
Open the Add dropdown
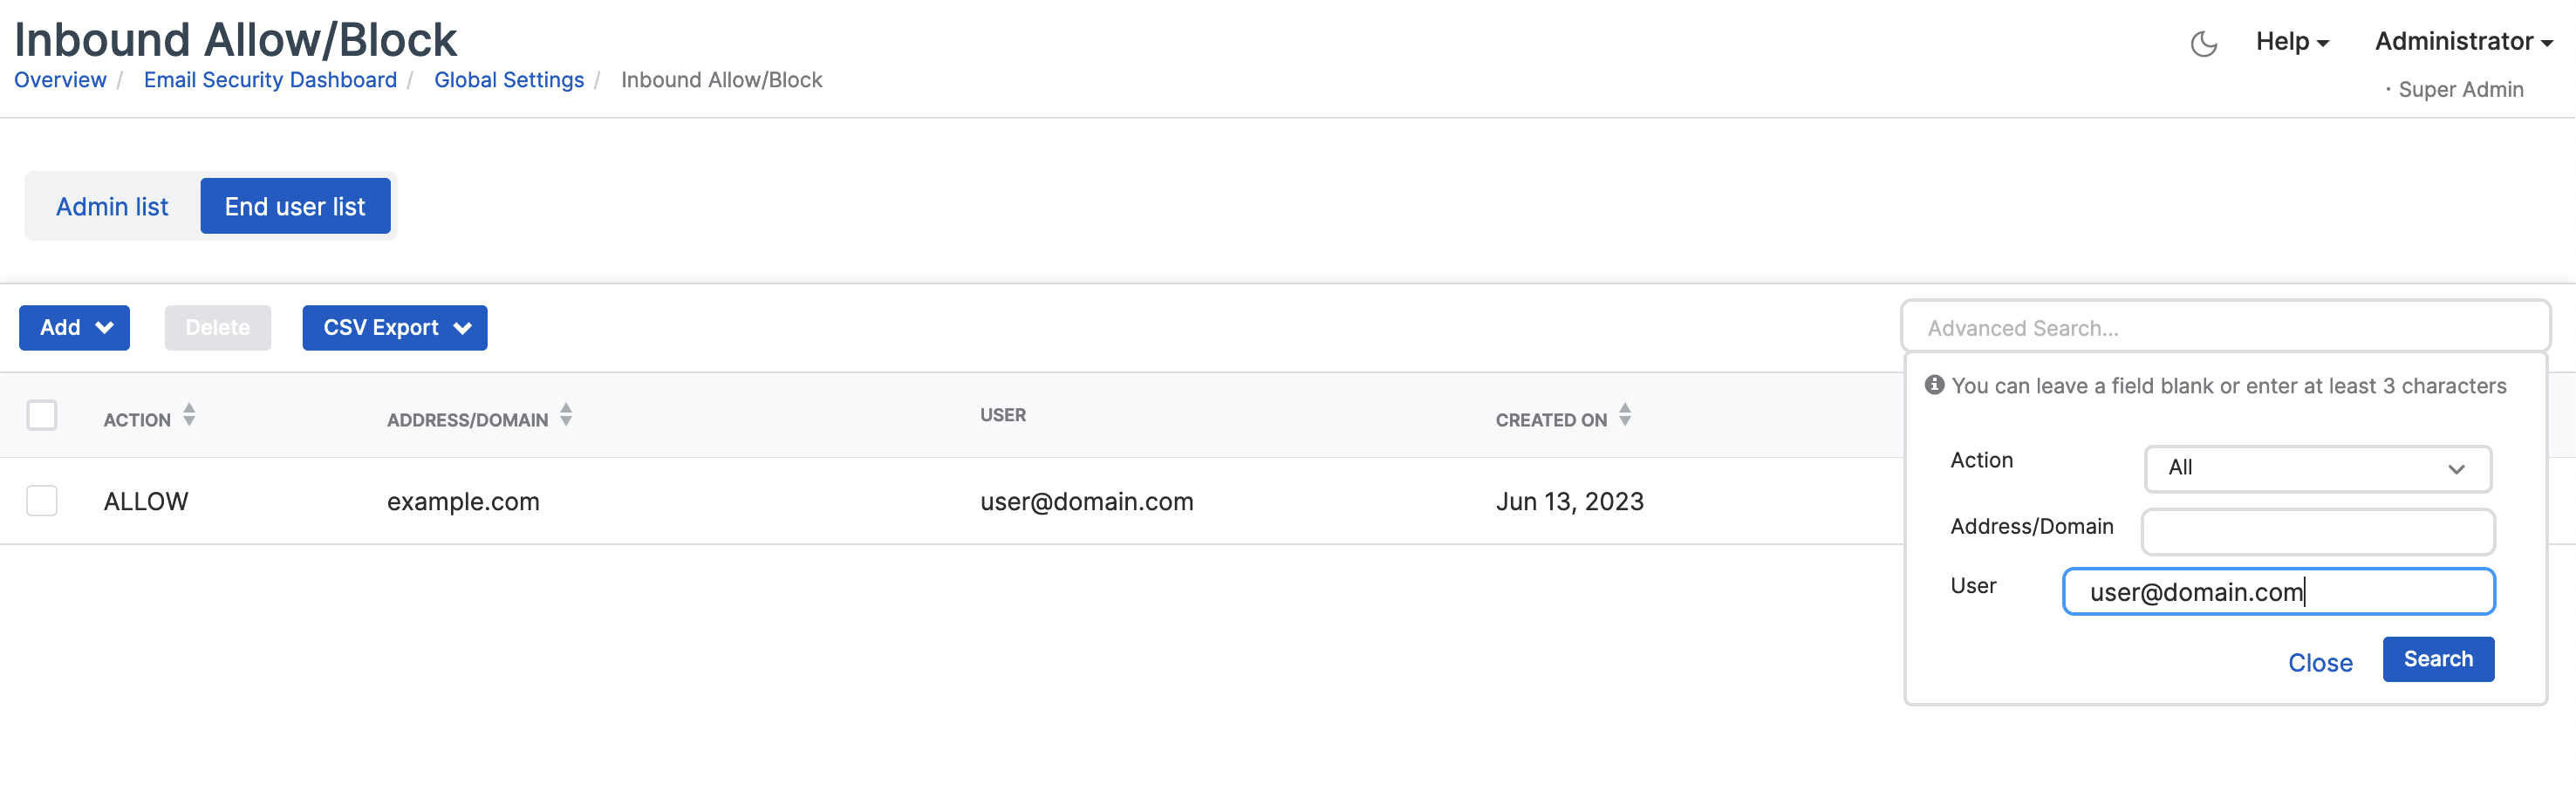[x=75, y=328]
